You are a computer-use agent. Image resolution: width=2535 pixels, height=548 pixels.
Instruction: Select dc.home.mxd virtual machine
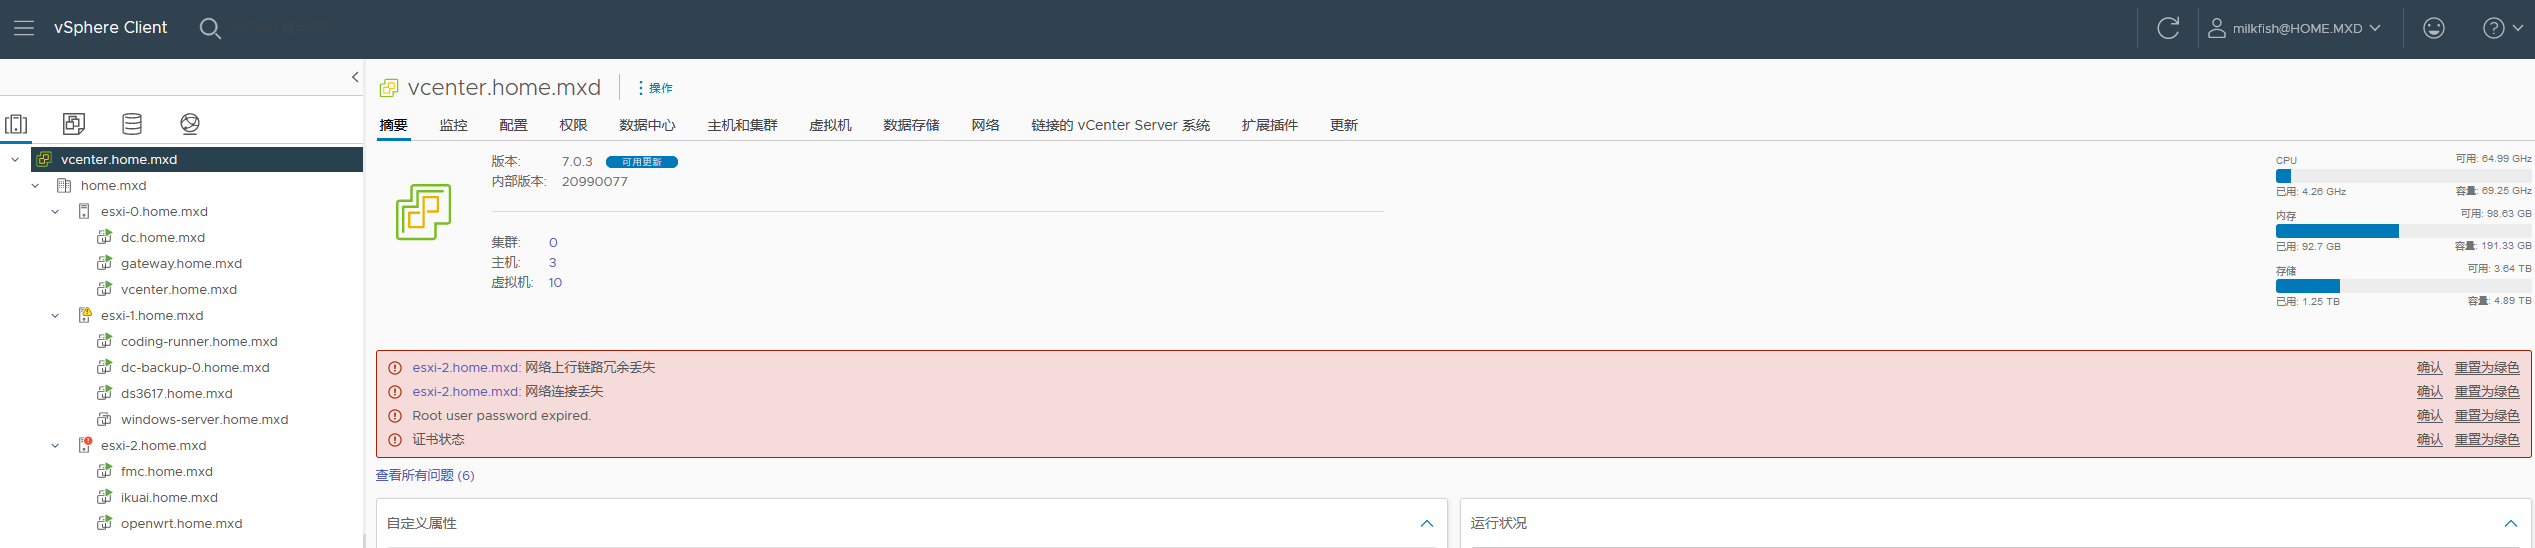point(162,237)
